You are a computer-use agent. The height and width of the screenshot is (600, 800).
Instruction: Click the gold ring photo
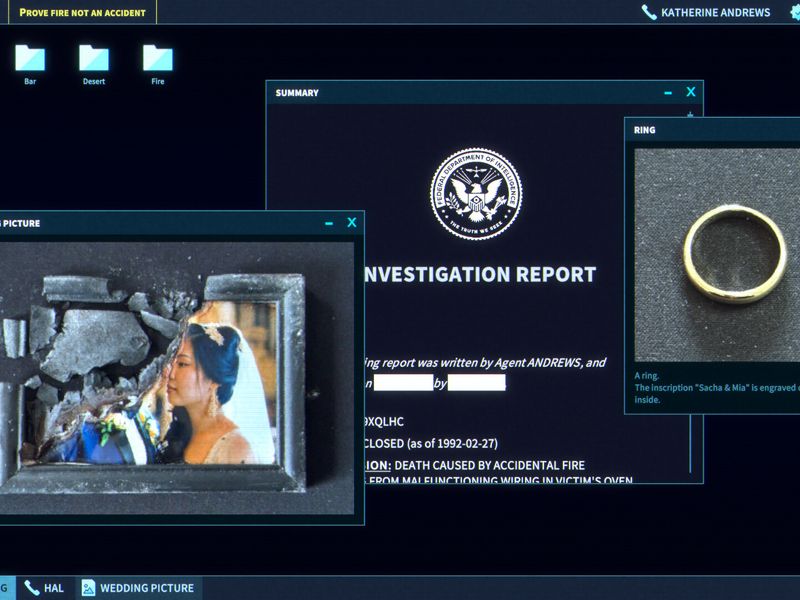[x=717, y=255]
